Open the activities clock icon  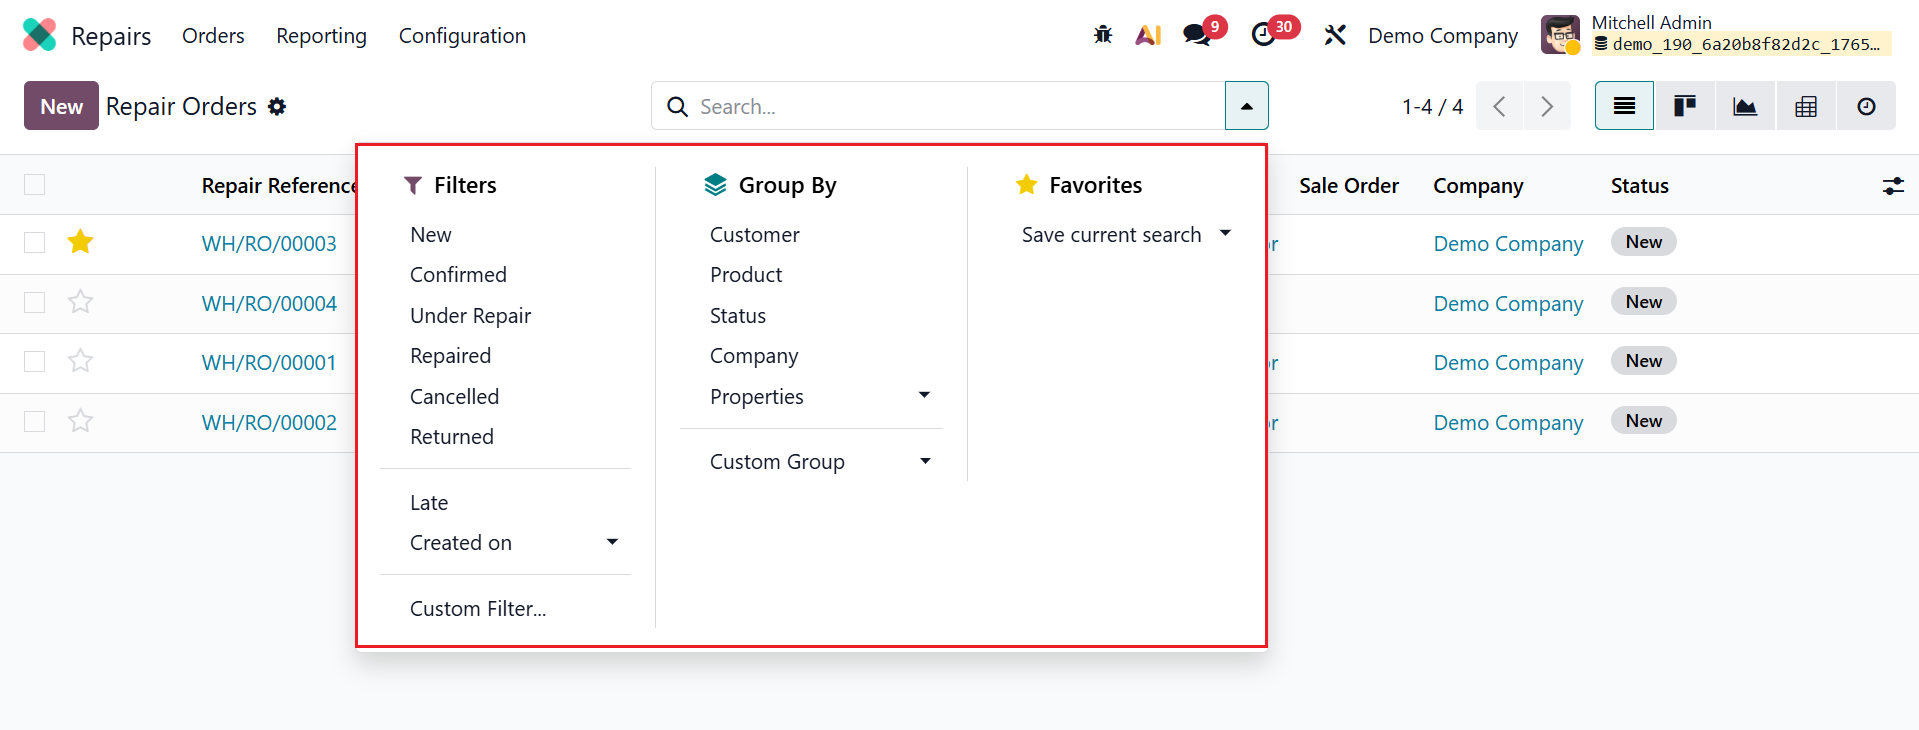1263,35
